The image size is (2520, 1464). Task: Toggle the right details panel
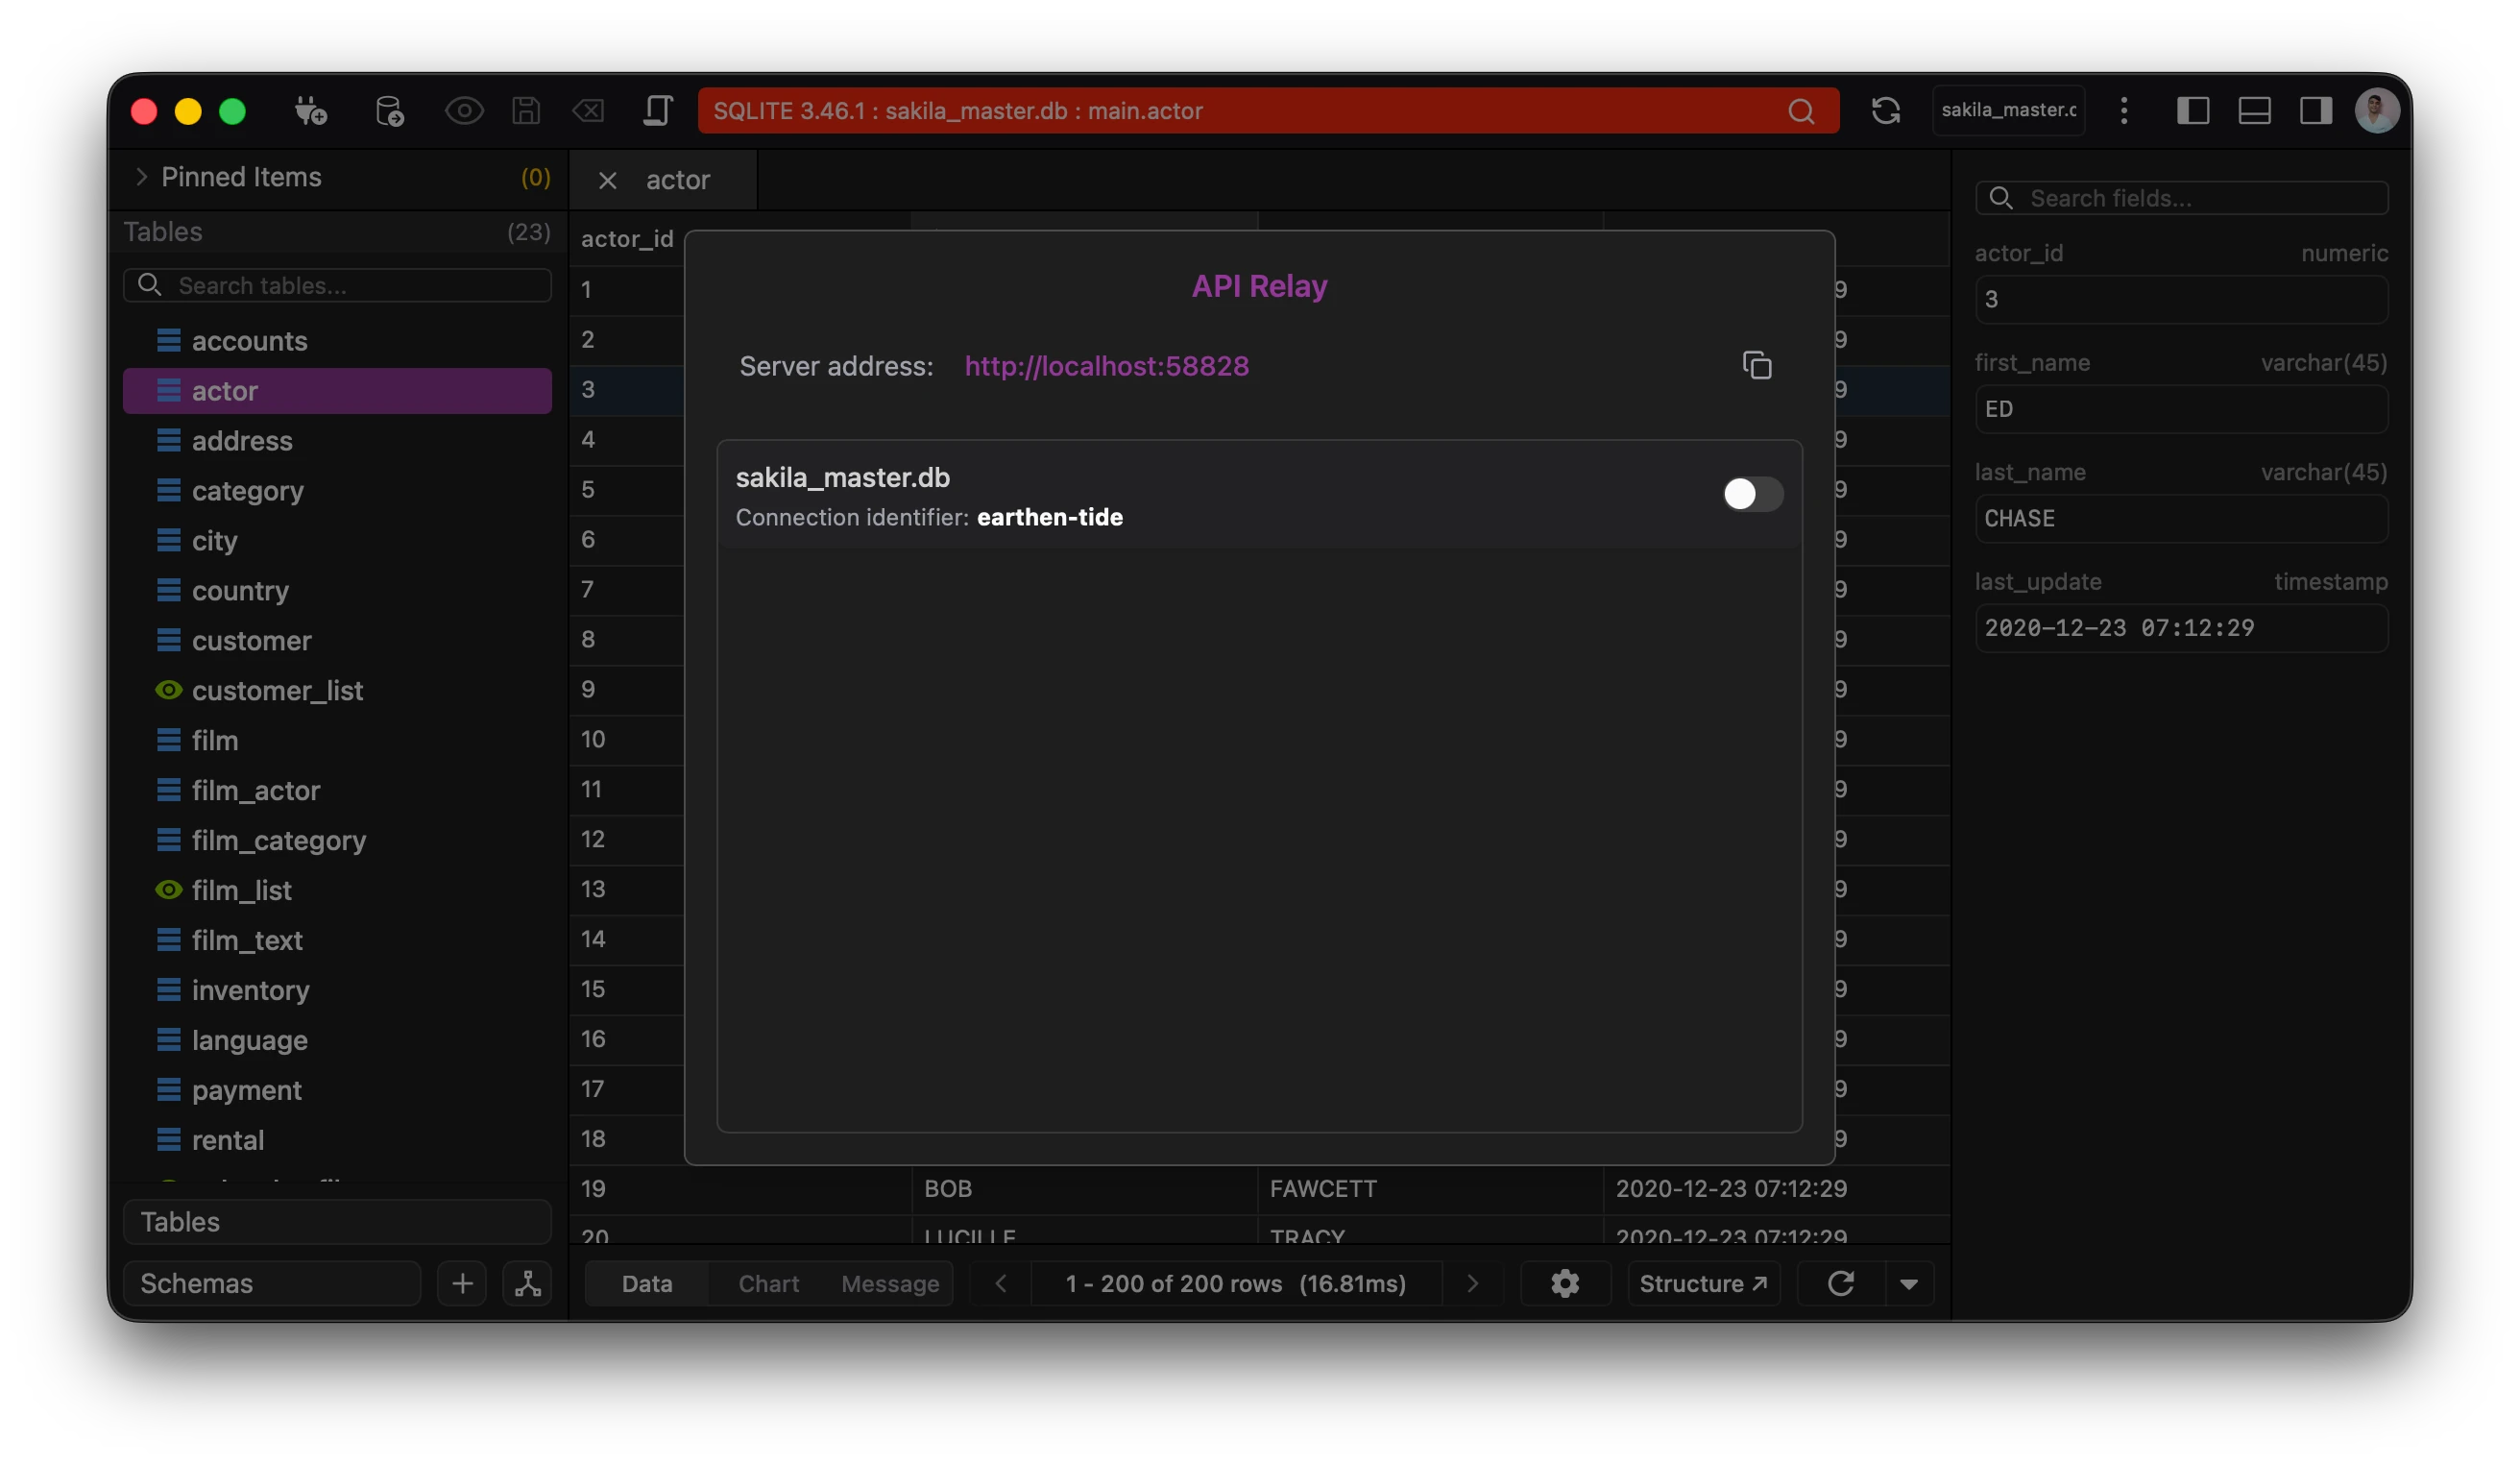pos(2314,111)
